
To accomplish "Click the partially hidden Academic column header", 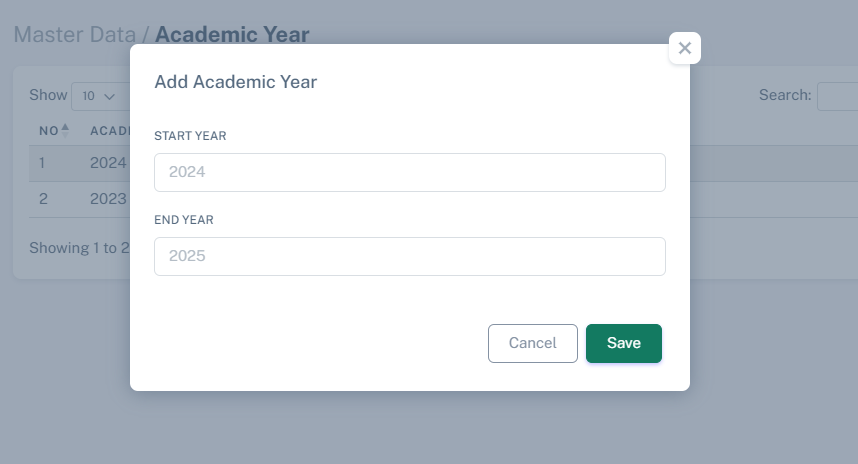I will tap(109, 131).
